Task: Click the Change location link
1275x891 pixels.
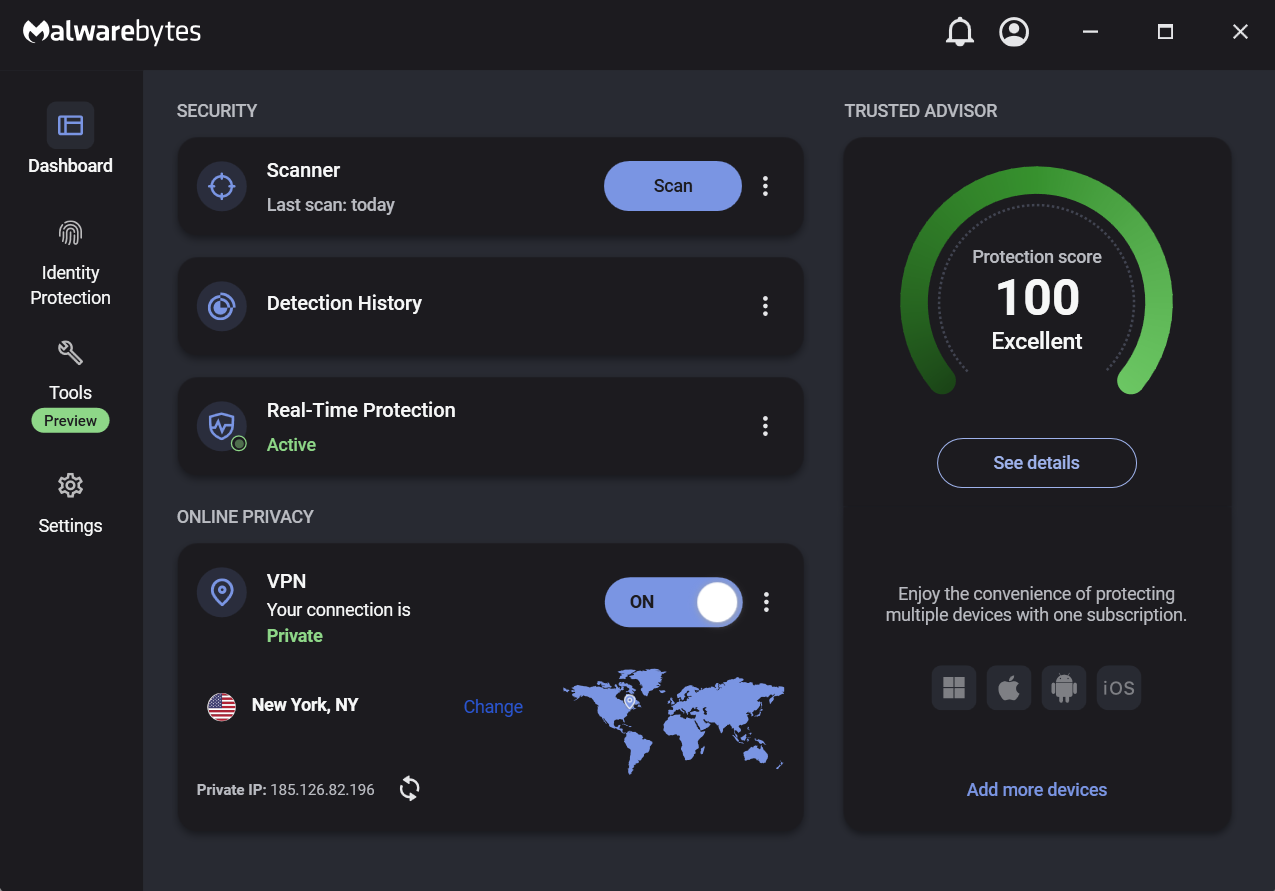Action: (493, 707)
